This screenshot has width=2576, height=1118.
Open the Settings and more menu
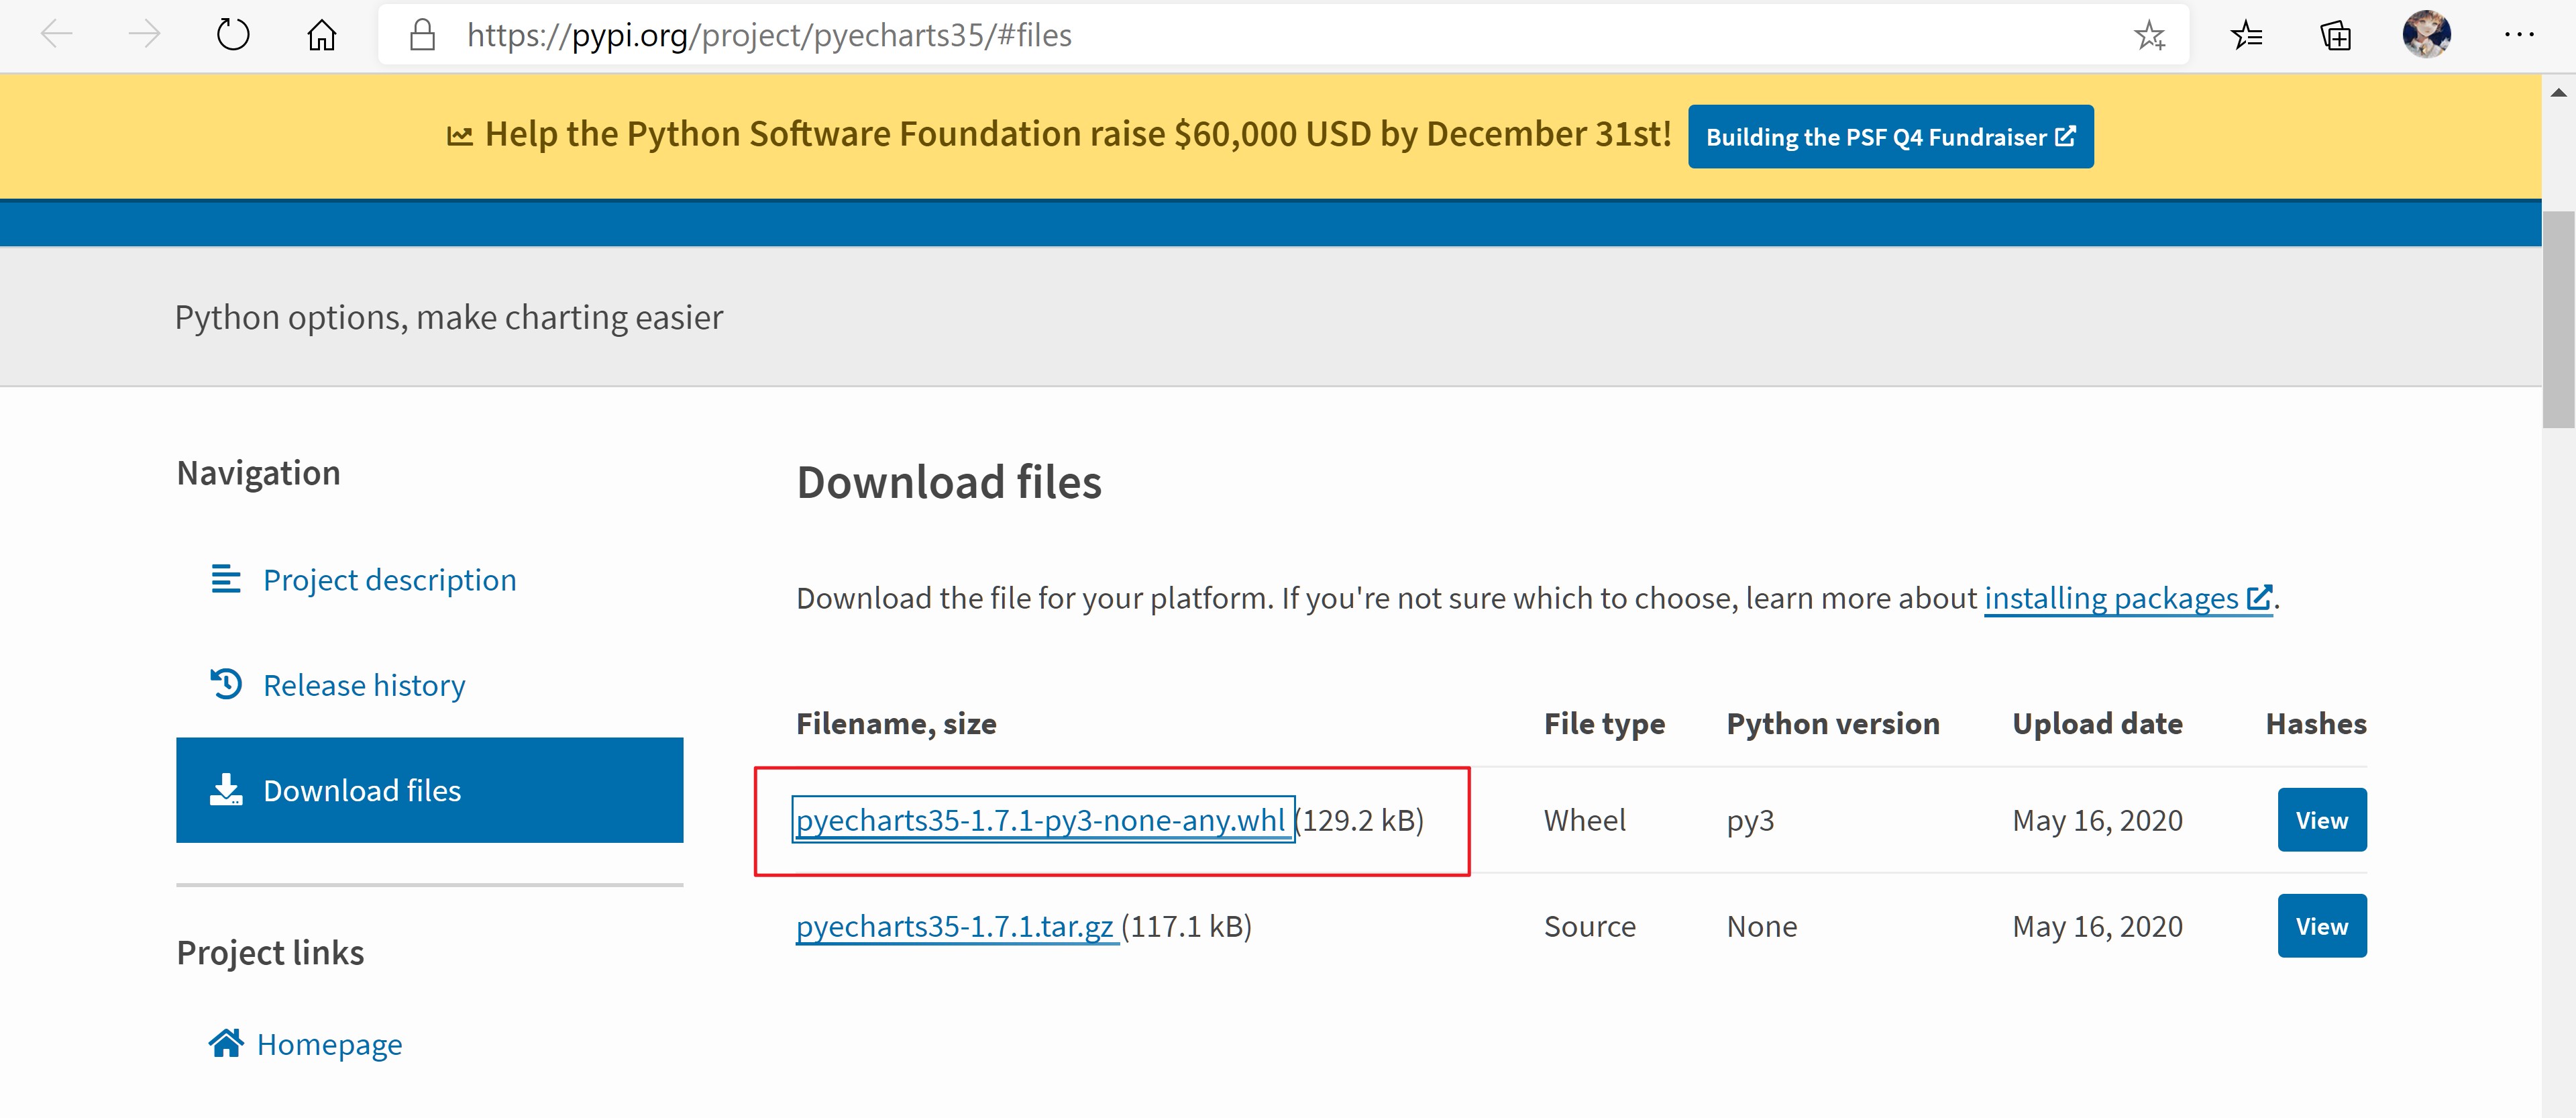coord(2520,34)
